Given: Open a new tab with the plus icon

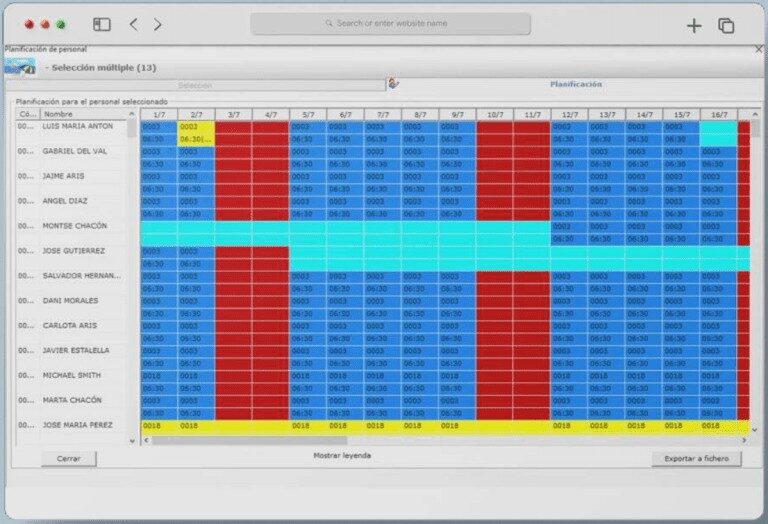Looking at the screenshot, I should click(x=694, y=25).
